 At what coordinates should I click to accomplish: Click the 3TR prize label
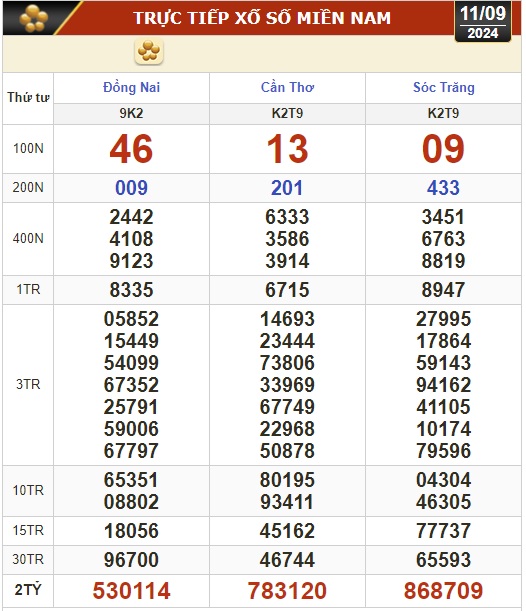28,385
